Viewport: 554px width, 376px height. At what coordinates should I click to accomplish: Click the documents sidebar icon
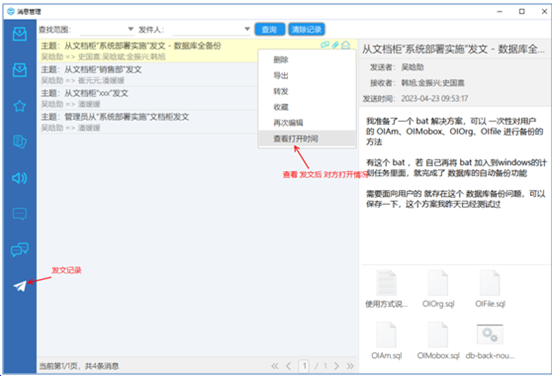[x=20, y=142]
